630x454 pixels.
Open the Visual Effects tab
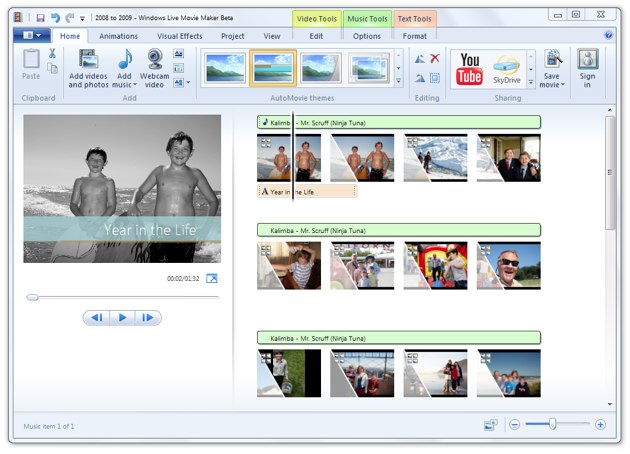[179, 36]
